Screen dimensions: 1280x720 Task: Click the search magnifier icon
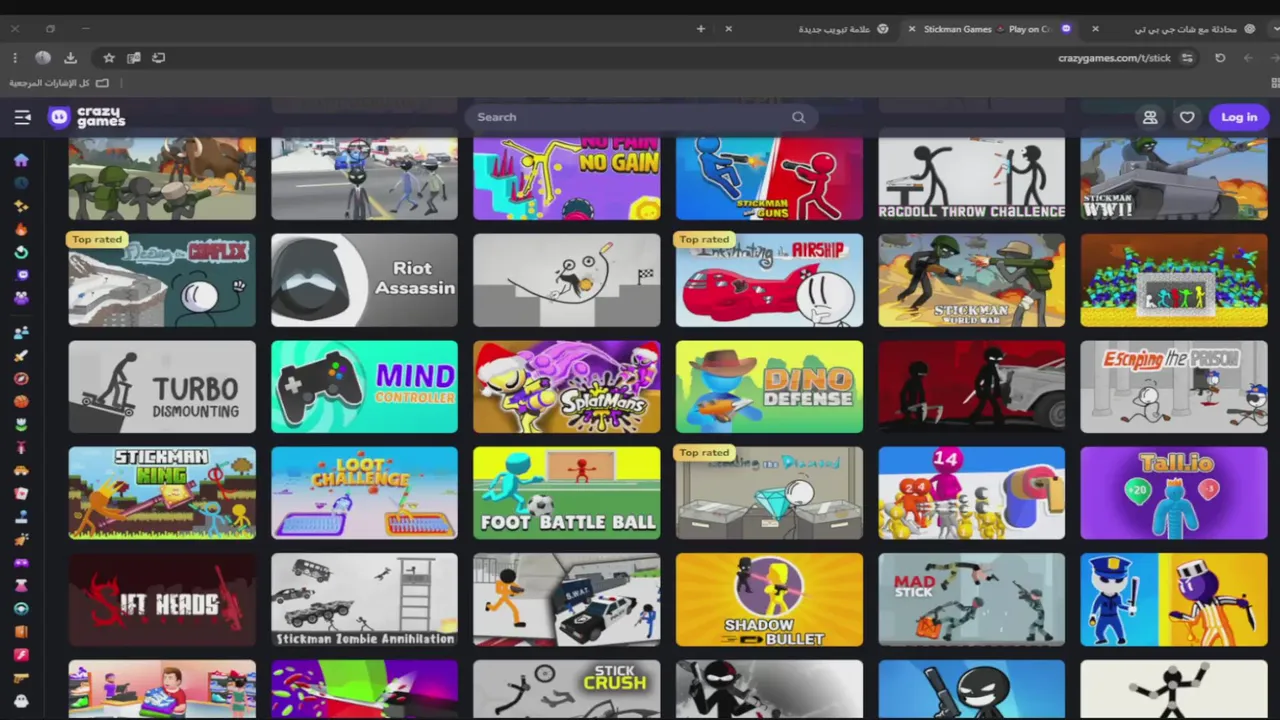[798, 117]
